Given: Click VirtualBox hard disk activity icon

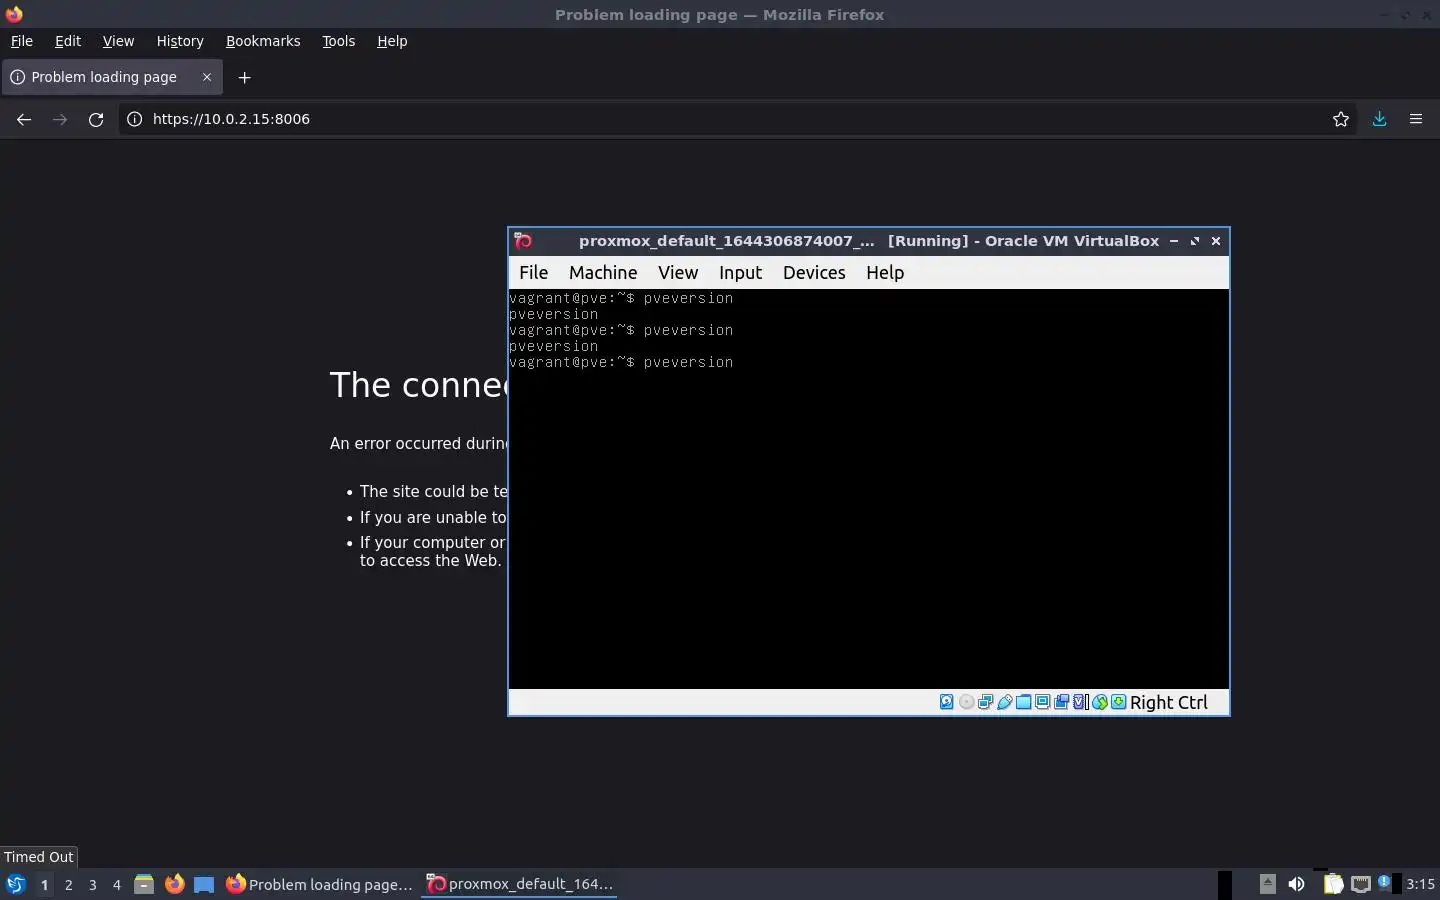Looking at the screenshot, I should coord(947,702).
